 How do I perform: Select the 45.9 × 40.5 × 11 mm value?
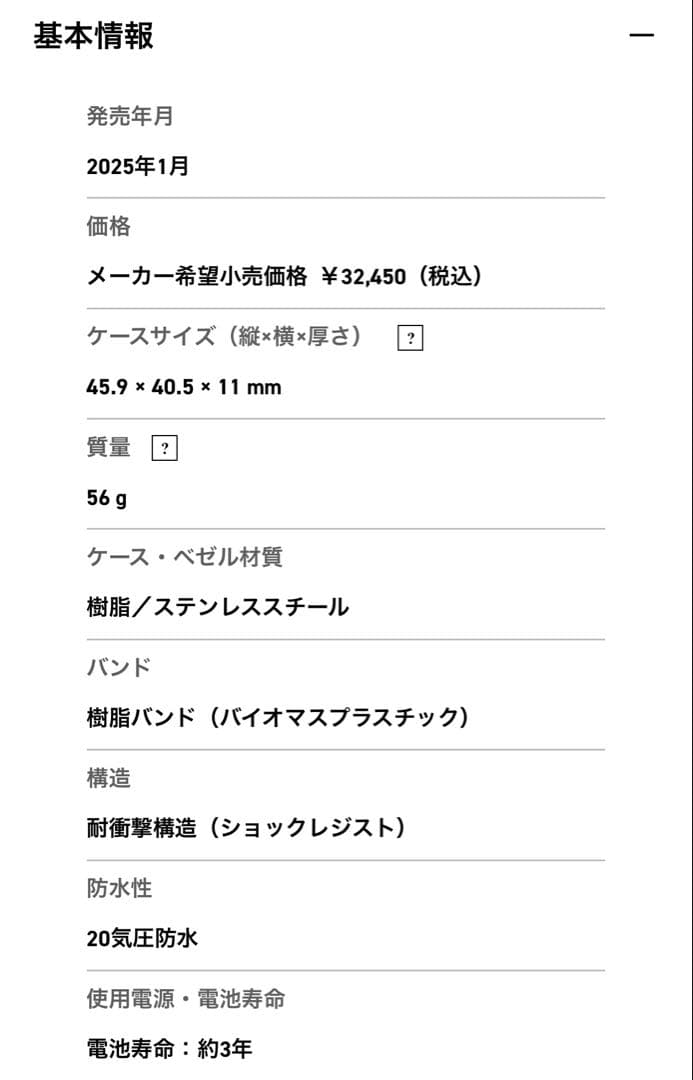pos(184,387)
